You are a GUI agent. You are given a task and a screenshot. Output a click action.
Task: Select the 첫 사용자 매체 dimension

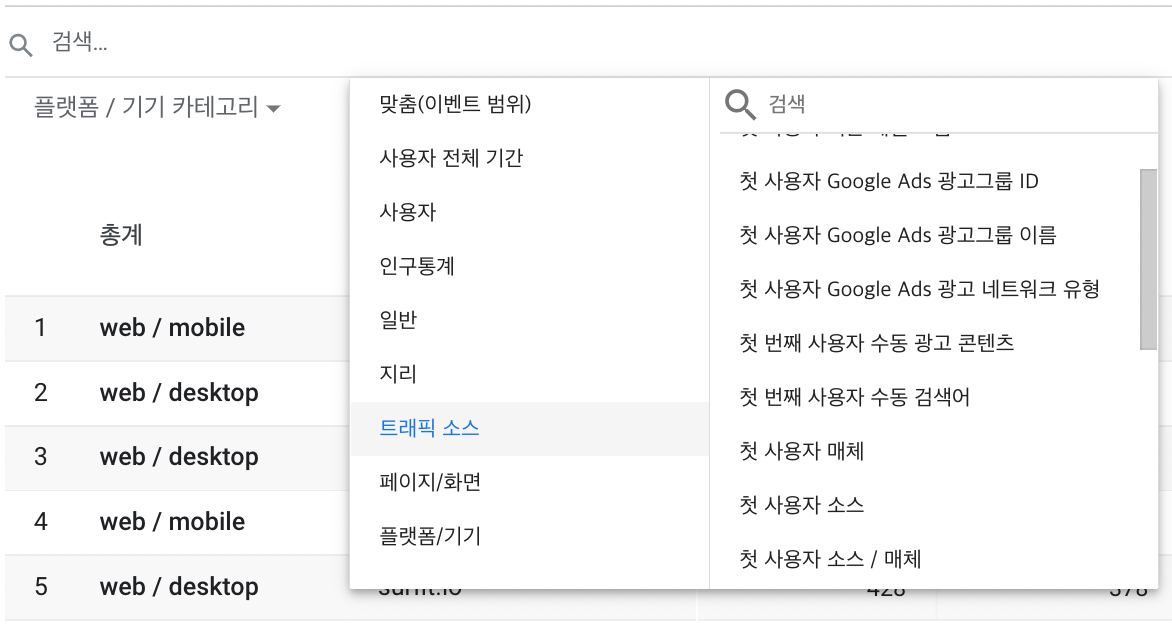tap(801, 451)
